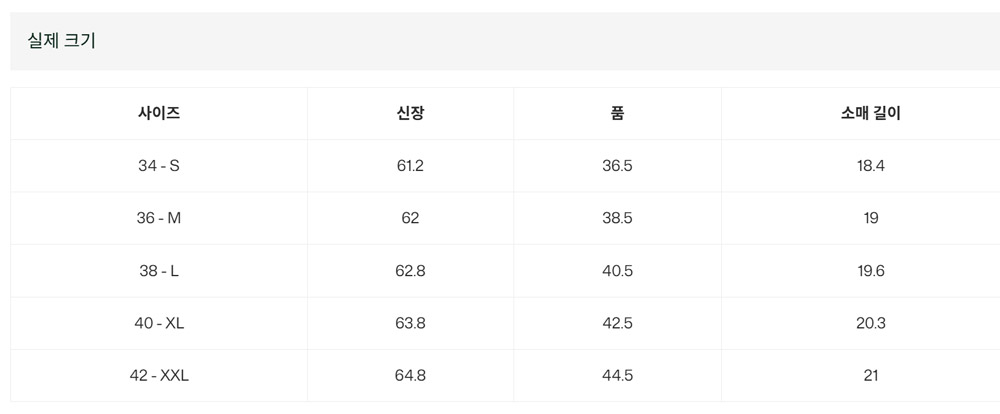Click the 38.5 width value for M
The width and height of the screenshot is (1000, 414).
(617, 218)
